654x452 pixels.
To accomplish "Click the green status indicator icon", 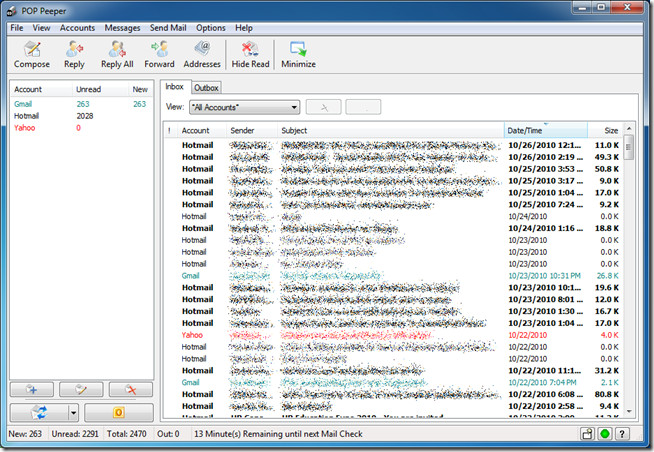I will point(605,434).
